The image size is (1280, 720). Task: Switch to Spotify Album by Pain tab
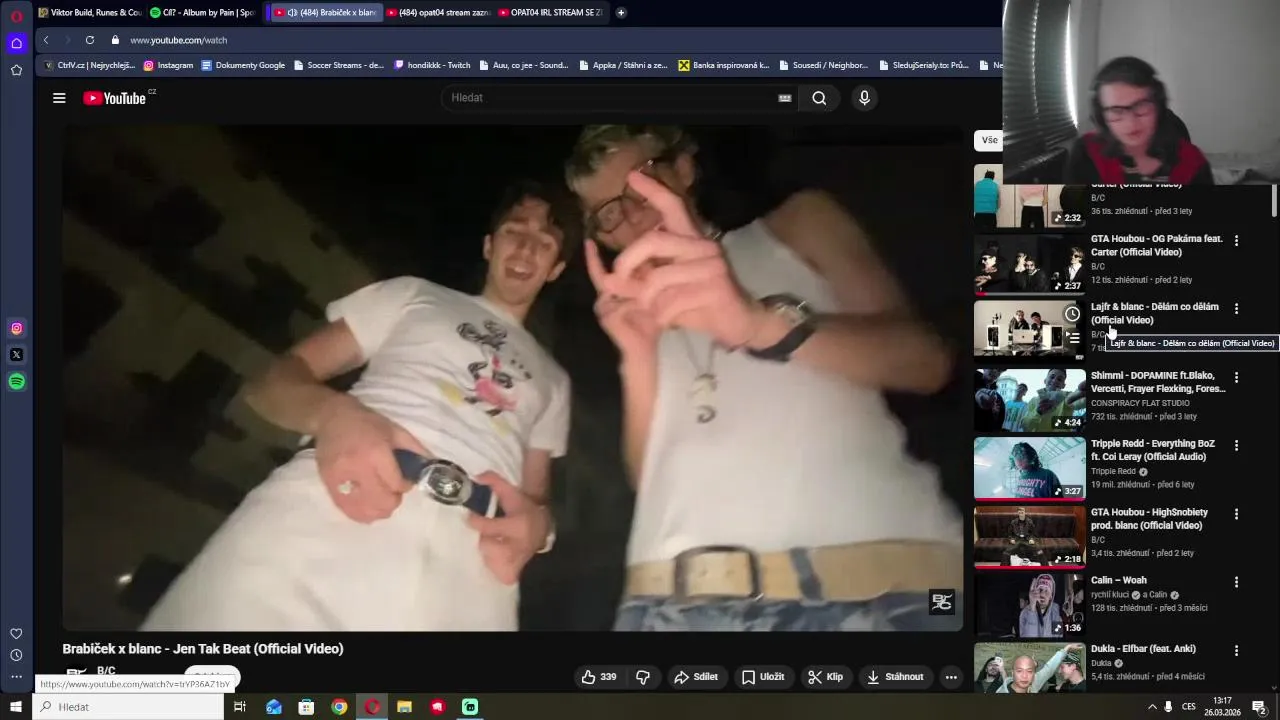pos(202,12)
